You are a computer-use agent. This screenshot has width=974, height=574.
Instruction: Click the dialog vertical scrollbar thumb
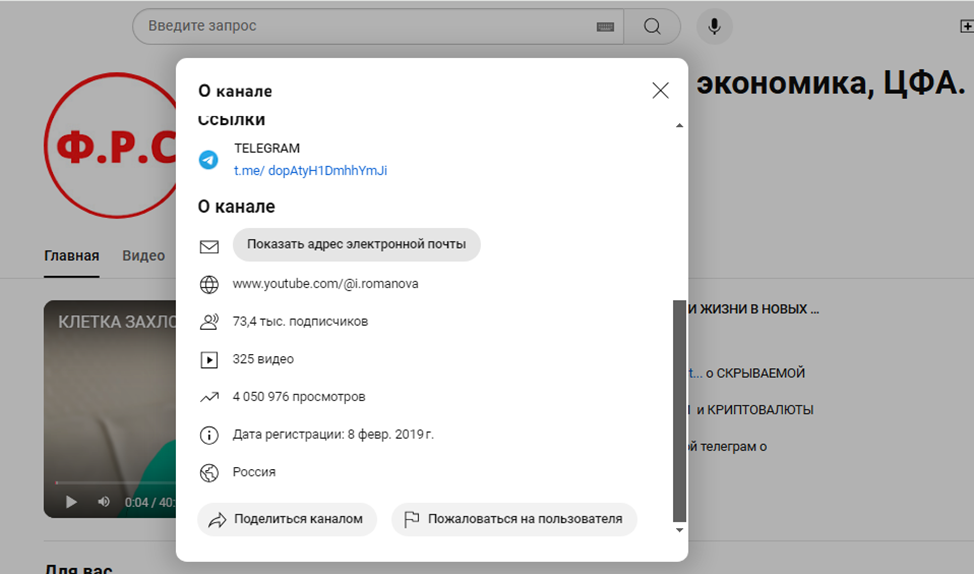coord(680,411)
